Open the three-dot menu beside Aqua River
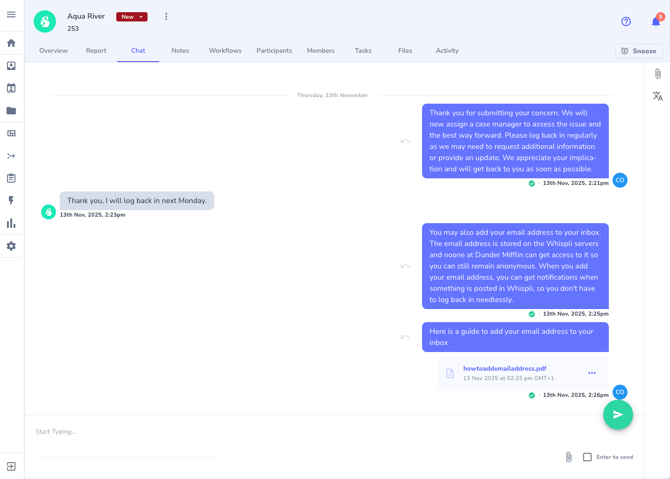The image size is (670, 479). (x=166, y=17)
